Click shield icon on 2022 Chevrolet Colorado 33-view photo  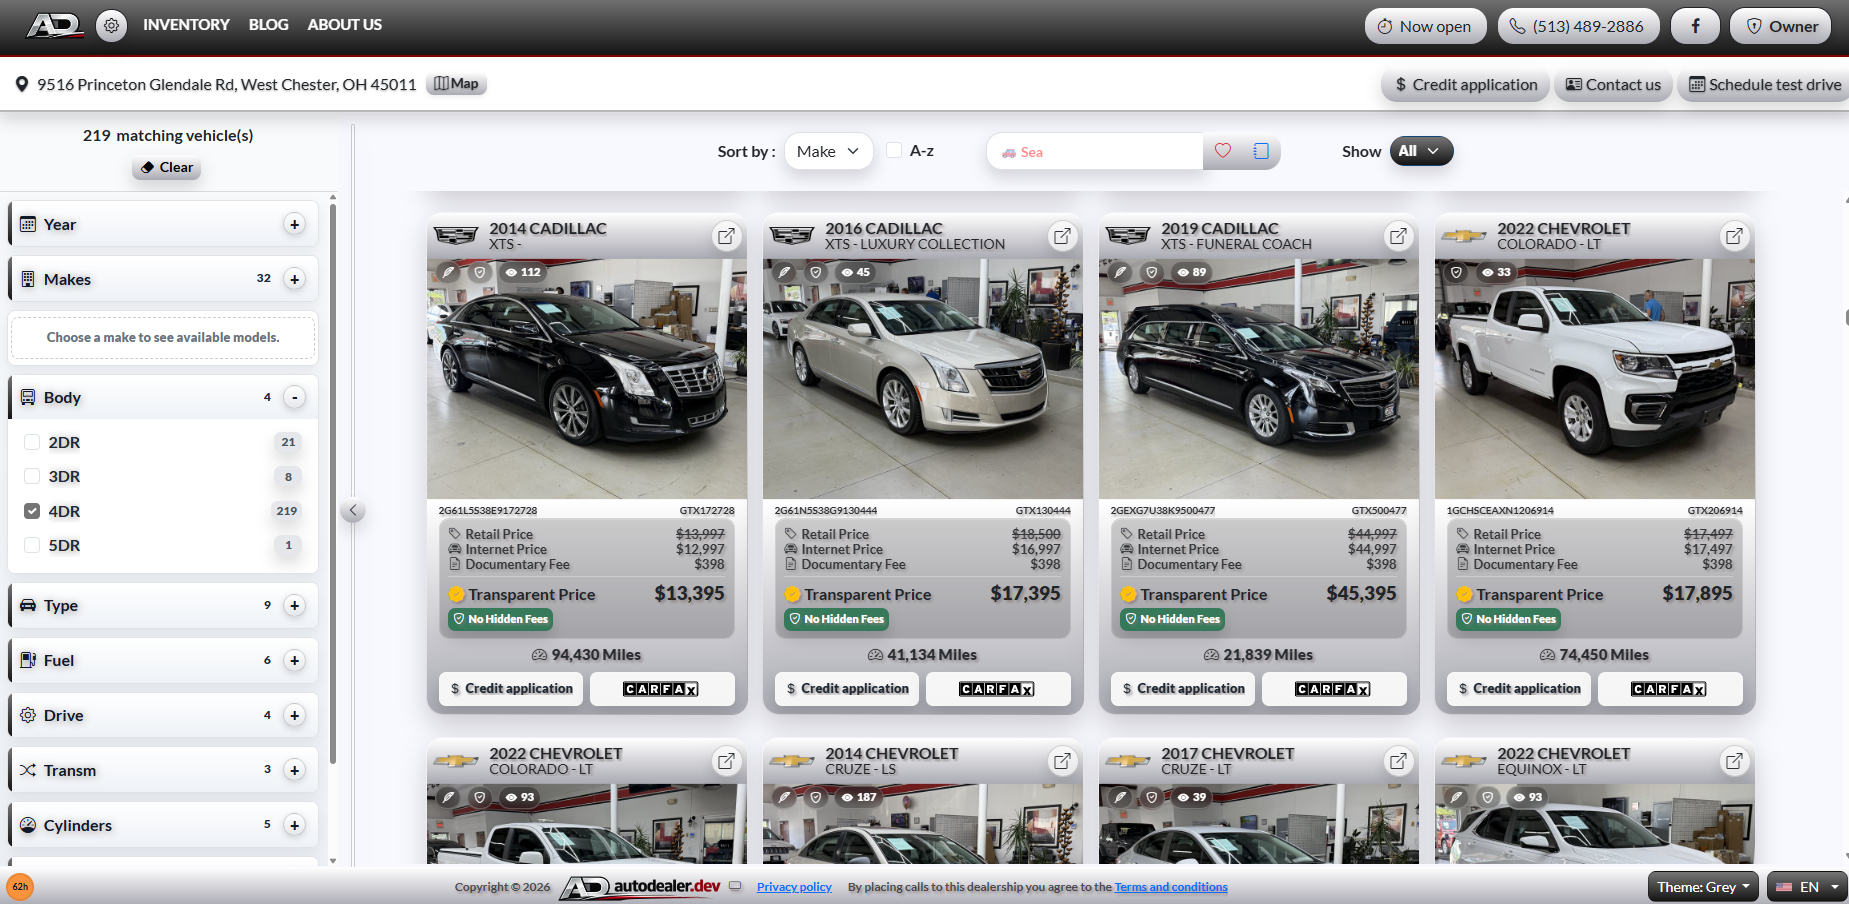click(1456, 272)
